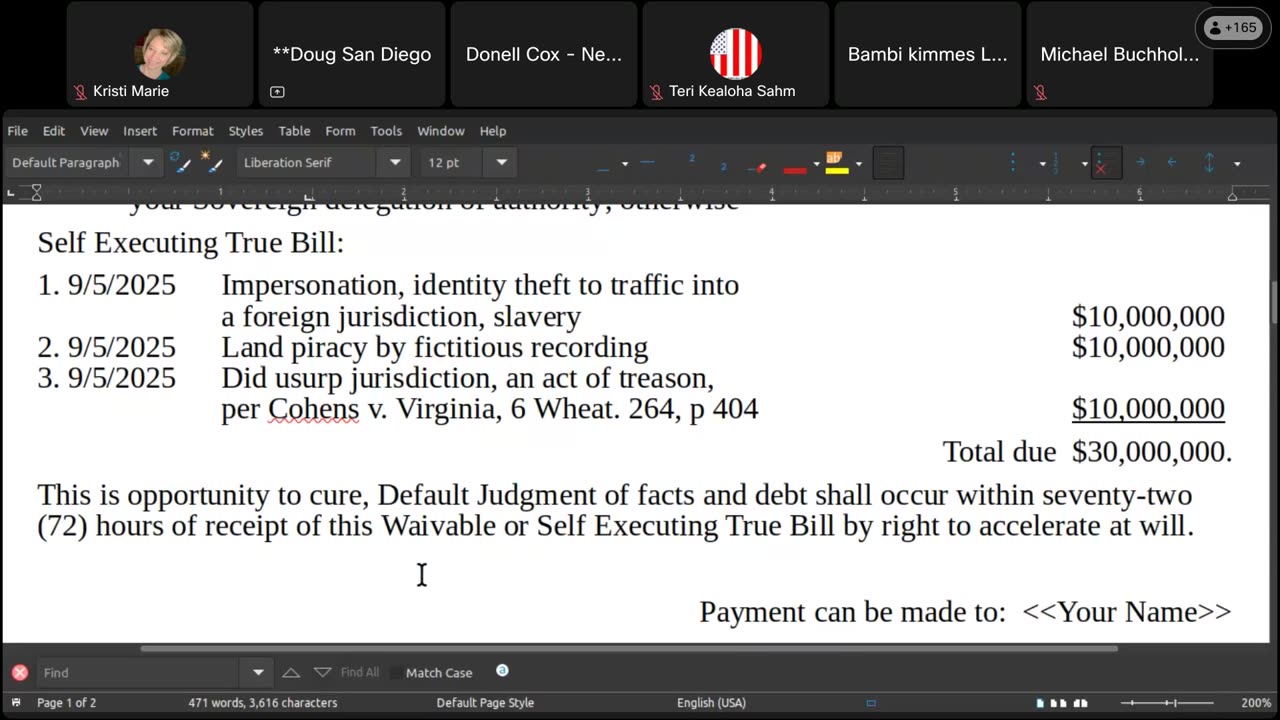Open the numbered list style dropdown
The width and height of the screenshot is (1280, 720).
1085,163
